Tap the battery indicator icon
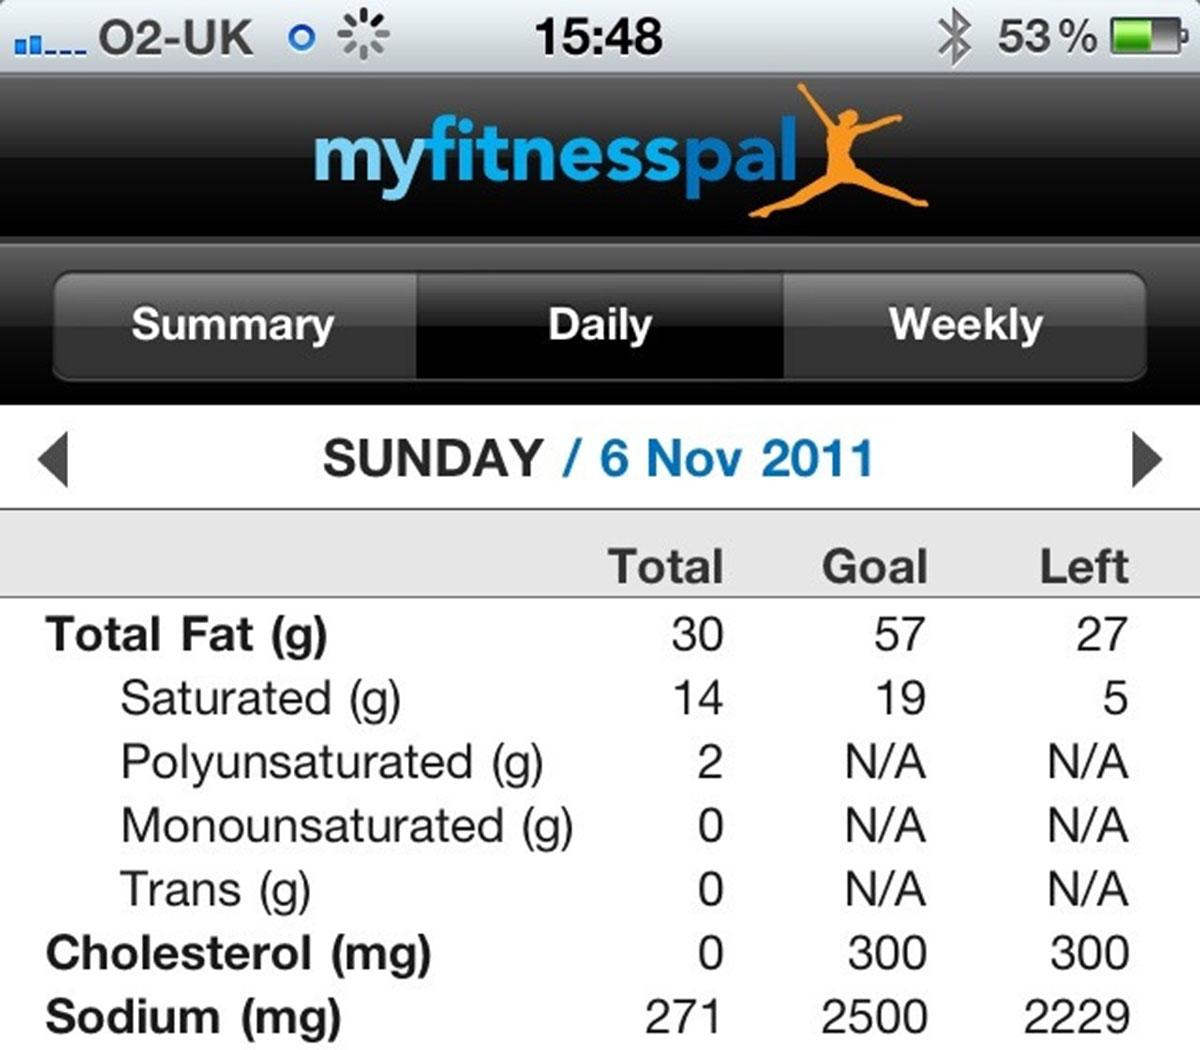1200x1050 pixels. click(1147, 38)
